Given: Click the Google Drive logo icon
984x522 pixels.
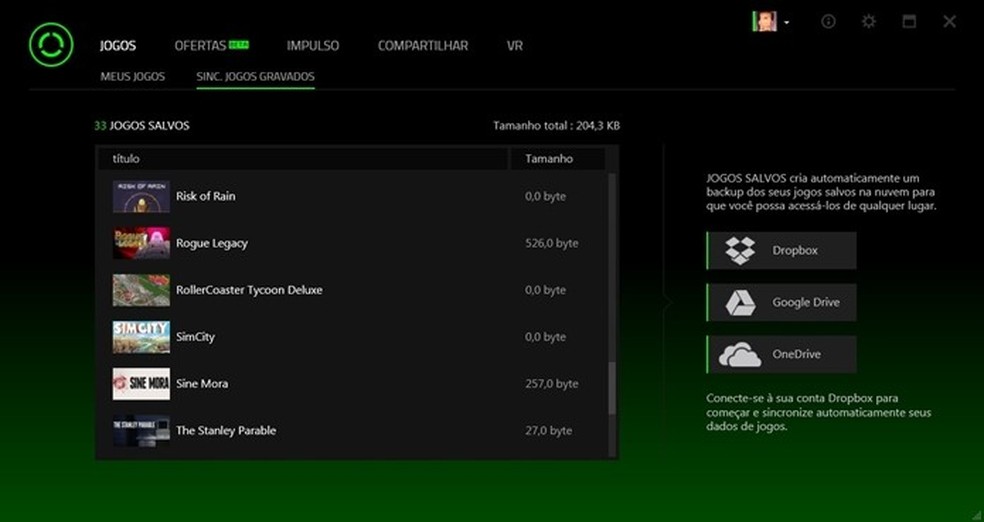Looking at the screenshot, I should (741, 302).
